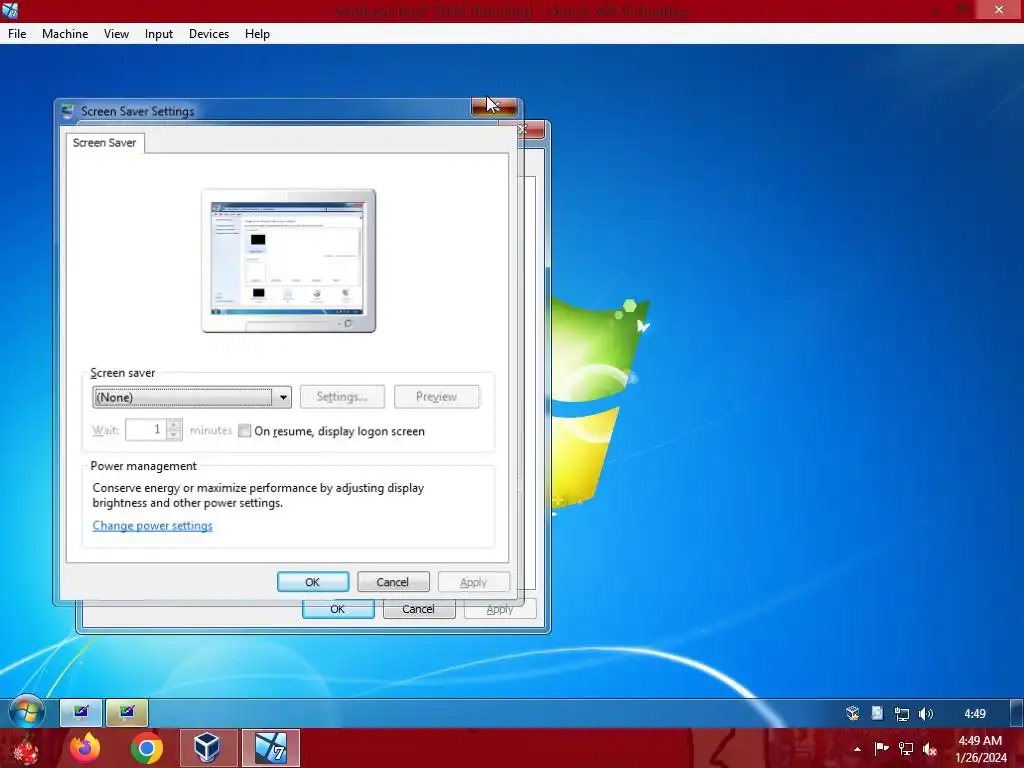Open the VirtualBox Help menu
Viewport: 1024px width, 768px height.
(x=257, y=34)
